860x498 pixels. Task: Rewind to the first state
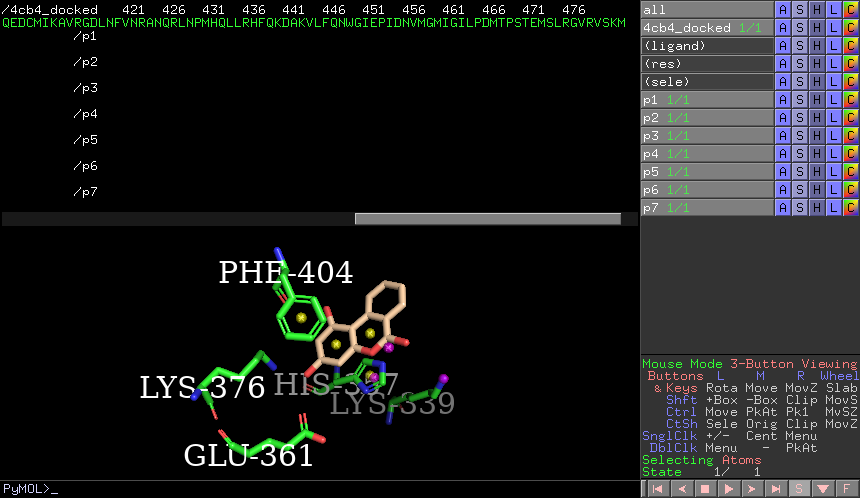tap(657, 489)
